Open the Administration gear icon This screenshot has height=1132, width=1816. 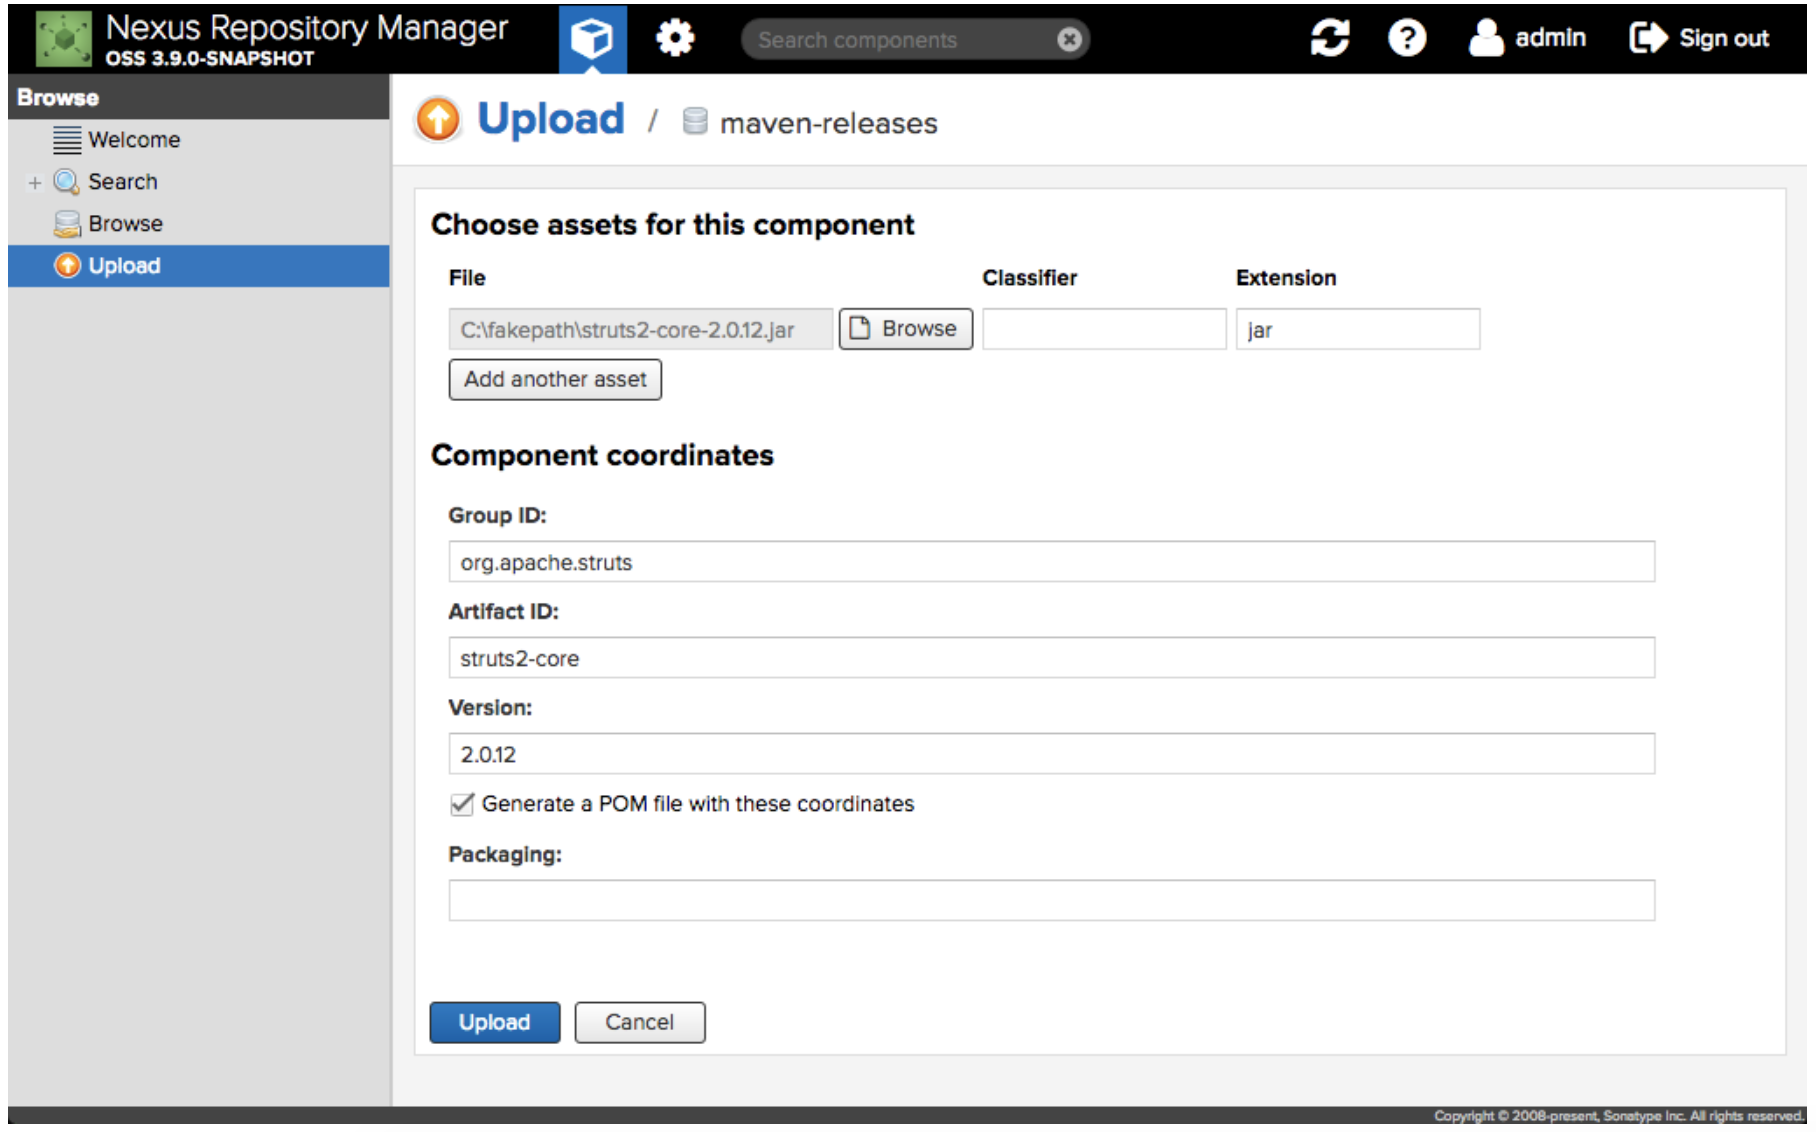[x=675, y=39]
